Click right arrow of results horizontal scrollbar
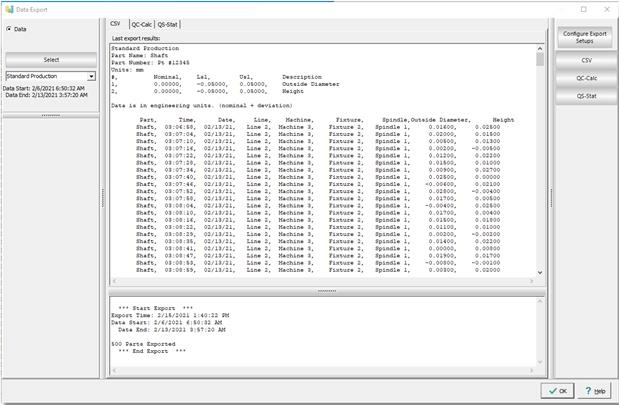The image size is (619, 405). (531, 281)
